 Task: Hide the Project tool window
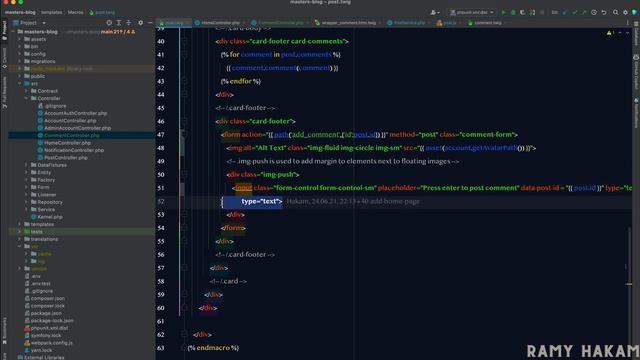(150, 23)
